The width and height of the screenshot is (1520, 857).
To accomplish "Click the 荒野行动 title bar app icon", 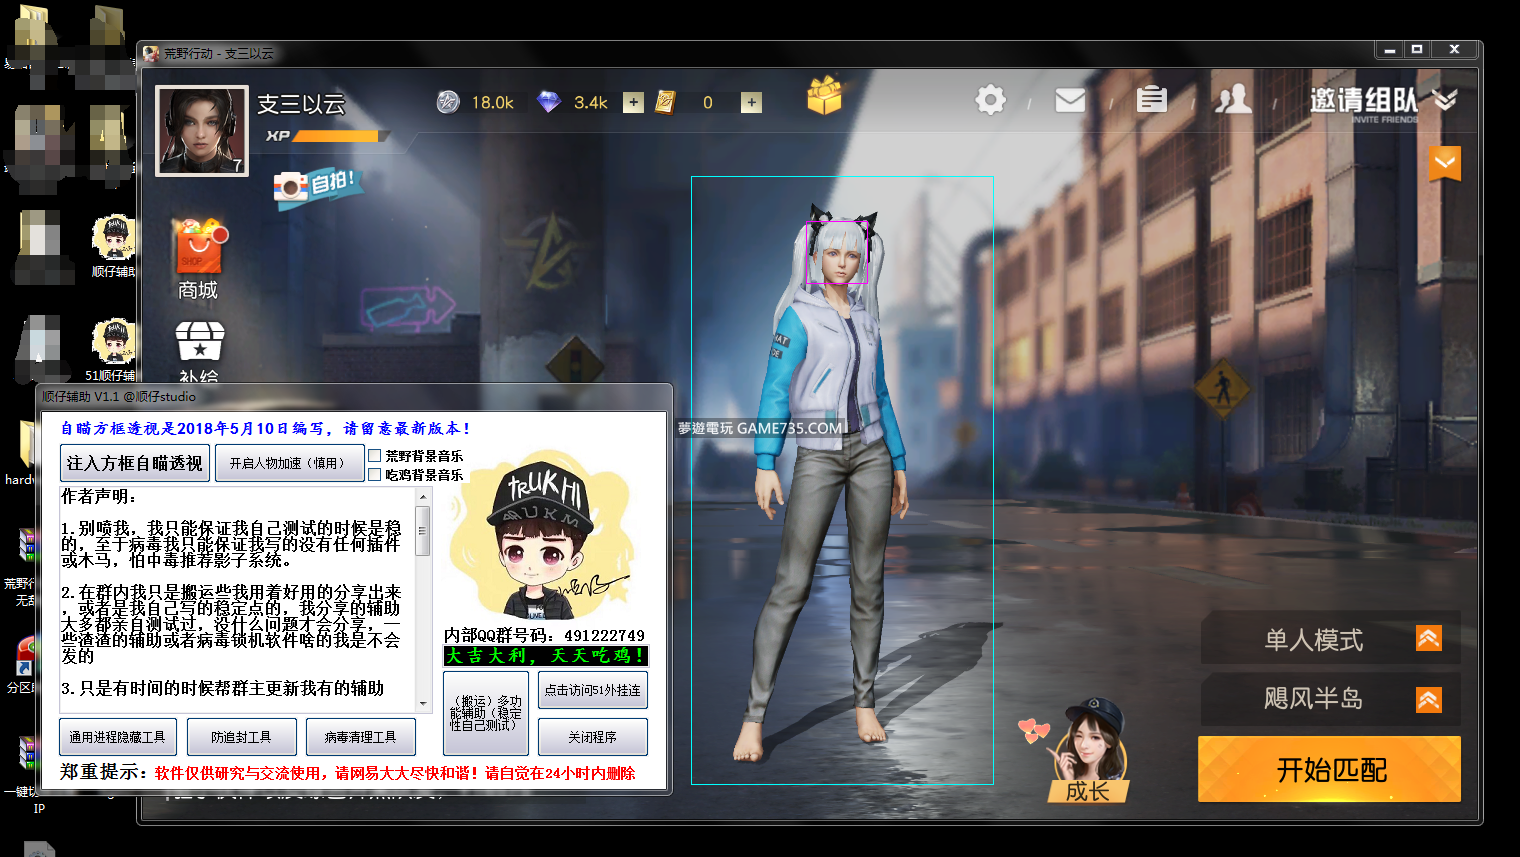I will click(x=151, y=53).
